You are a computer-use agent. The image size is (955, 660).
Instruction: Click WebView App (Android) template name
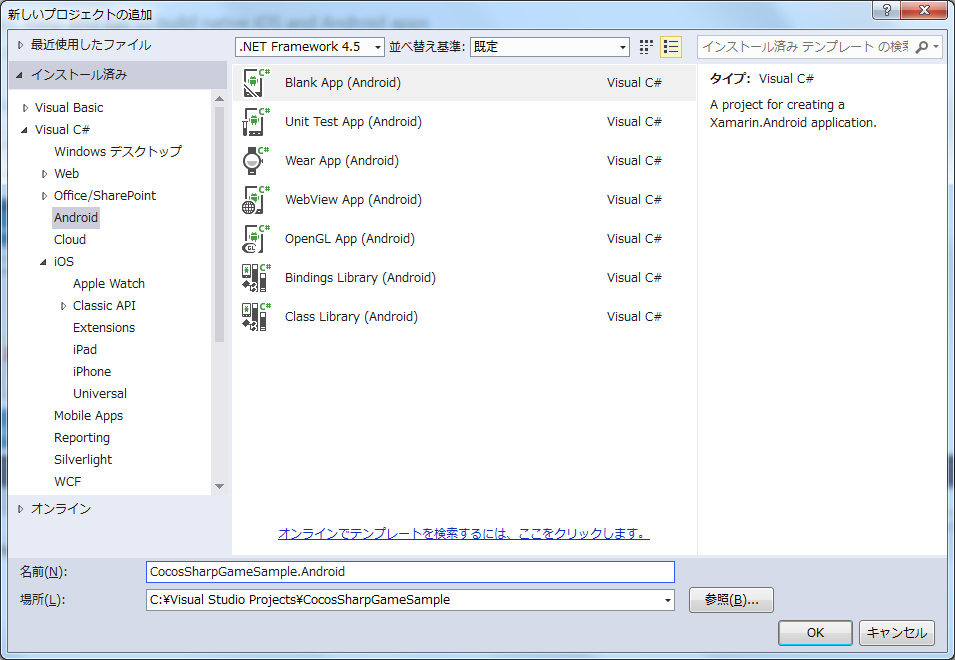coord(353,200)
